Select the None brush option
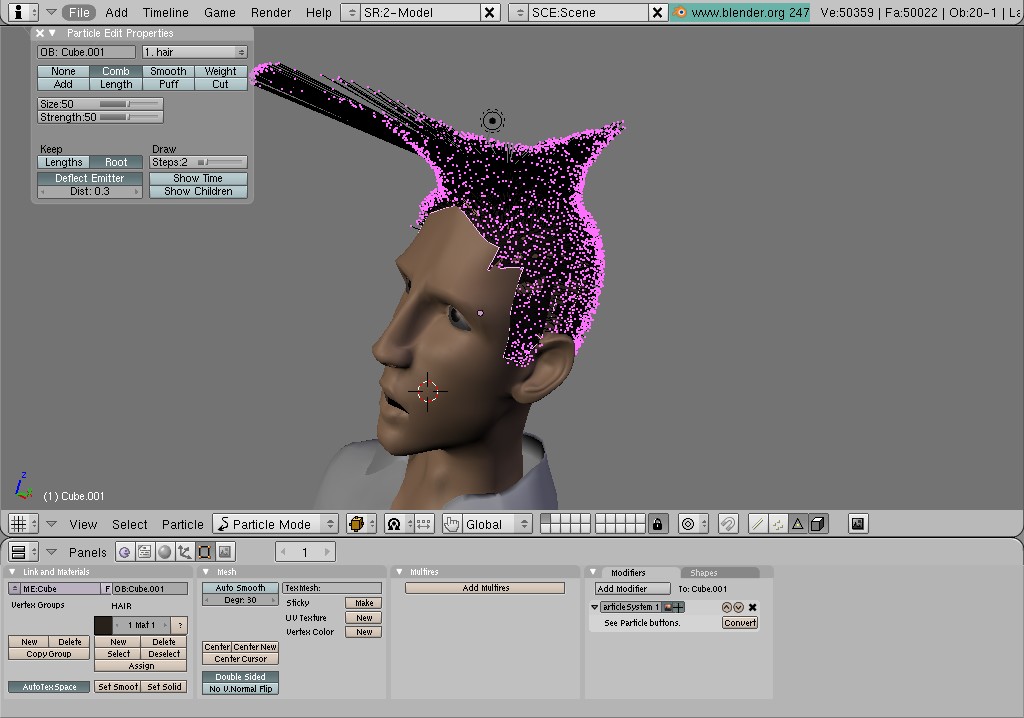1024x718 pixels. coord(63,71)
